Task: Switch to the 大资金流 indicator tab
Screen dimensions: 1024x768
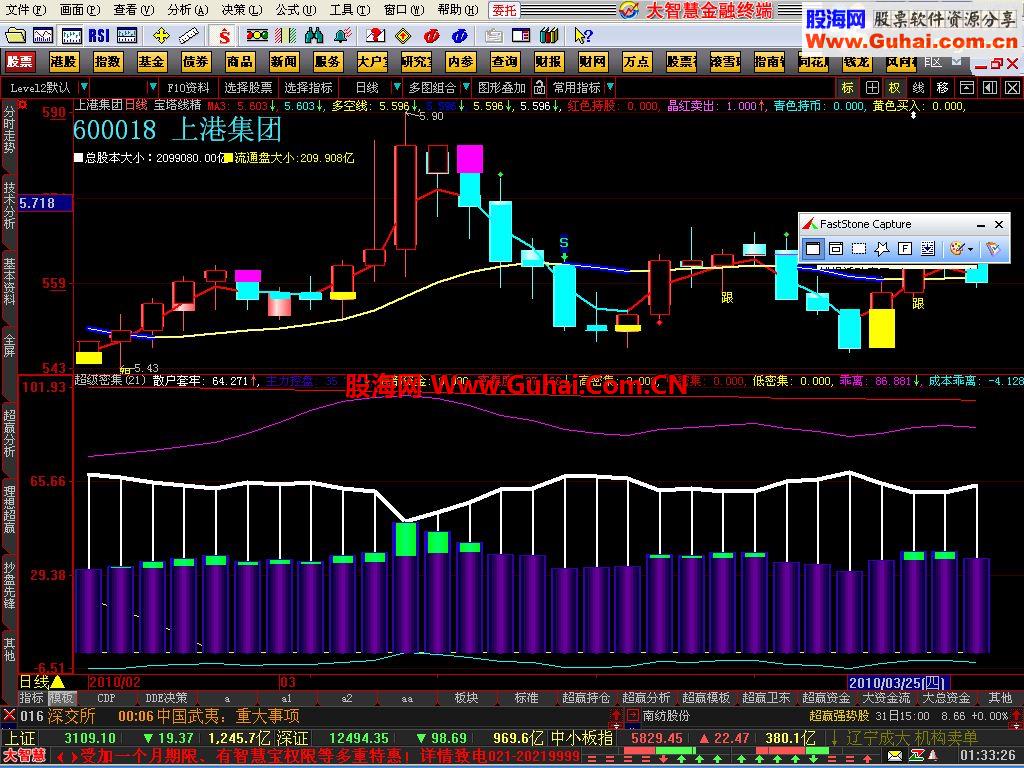Action: (886, 698)
